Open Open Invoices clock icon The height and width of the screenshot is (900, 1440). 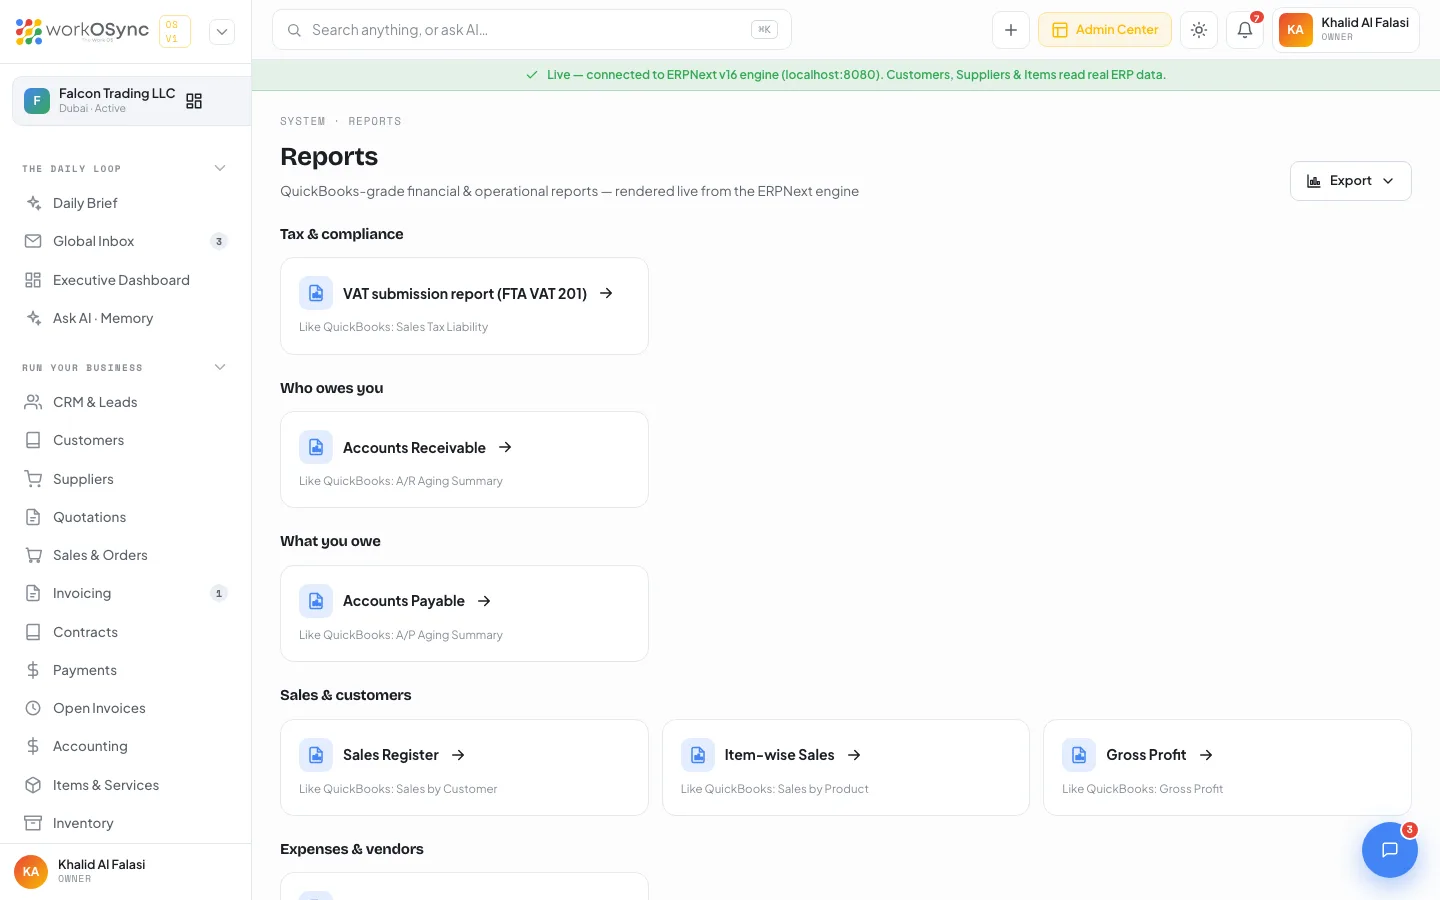(x=33, y=708)
